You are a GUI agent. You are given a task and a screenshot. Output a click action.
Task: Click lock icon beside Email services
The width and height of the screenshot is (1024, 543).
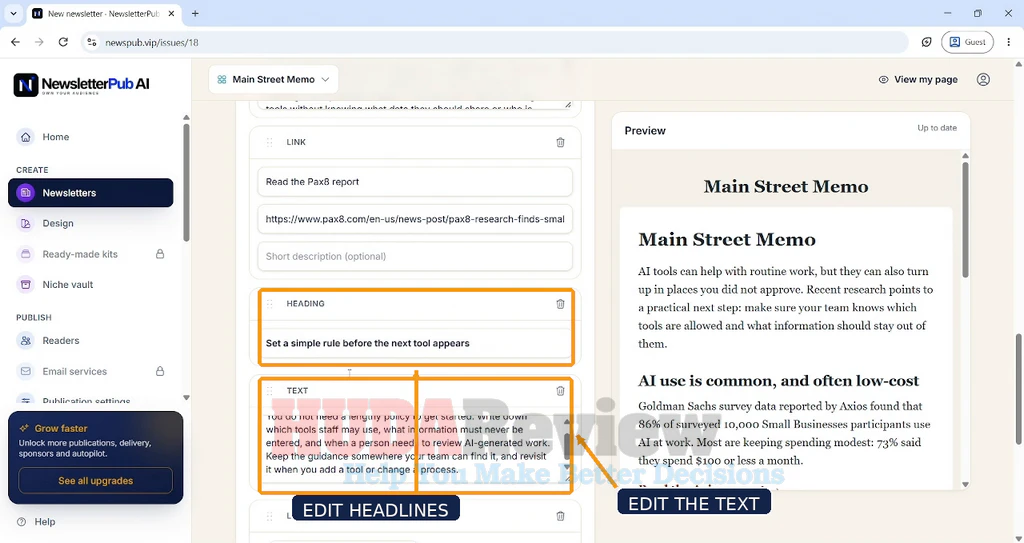coord(160,371)
